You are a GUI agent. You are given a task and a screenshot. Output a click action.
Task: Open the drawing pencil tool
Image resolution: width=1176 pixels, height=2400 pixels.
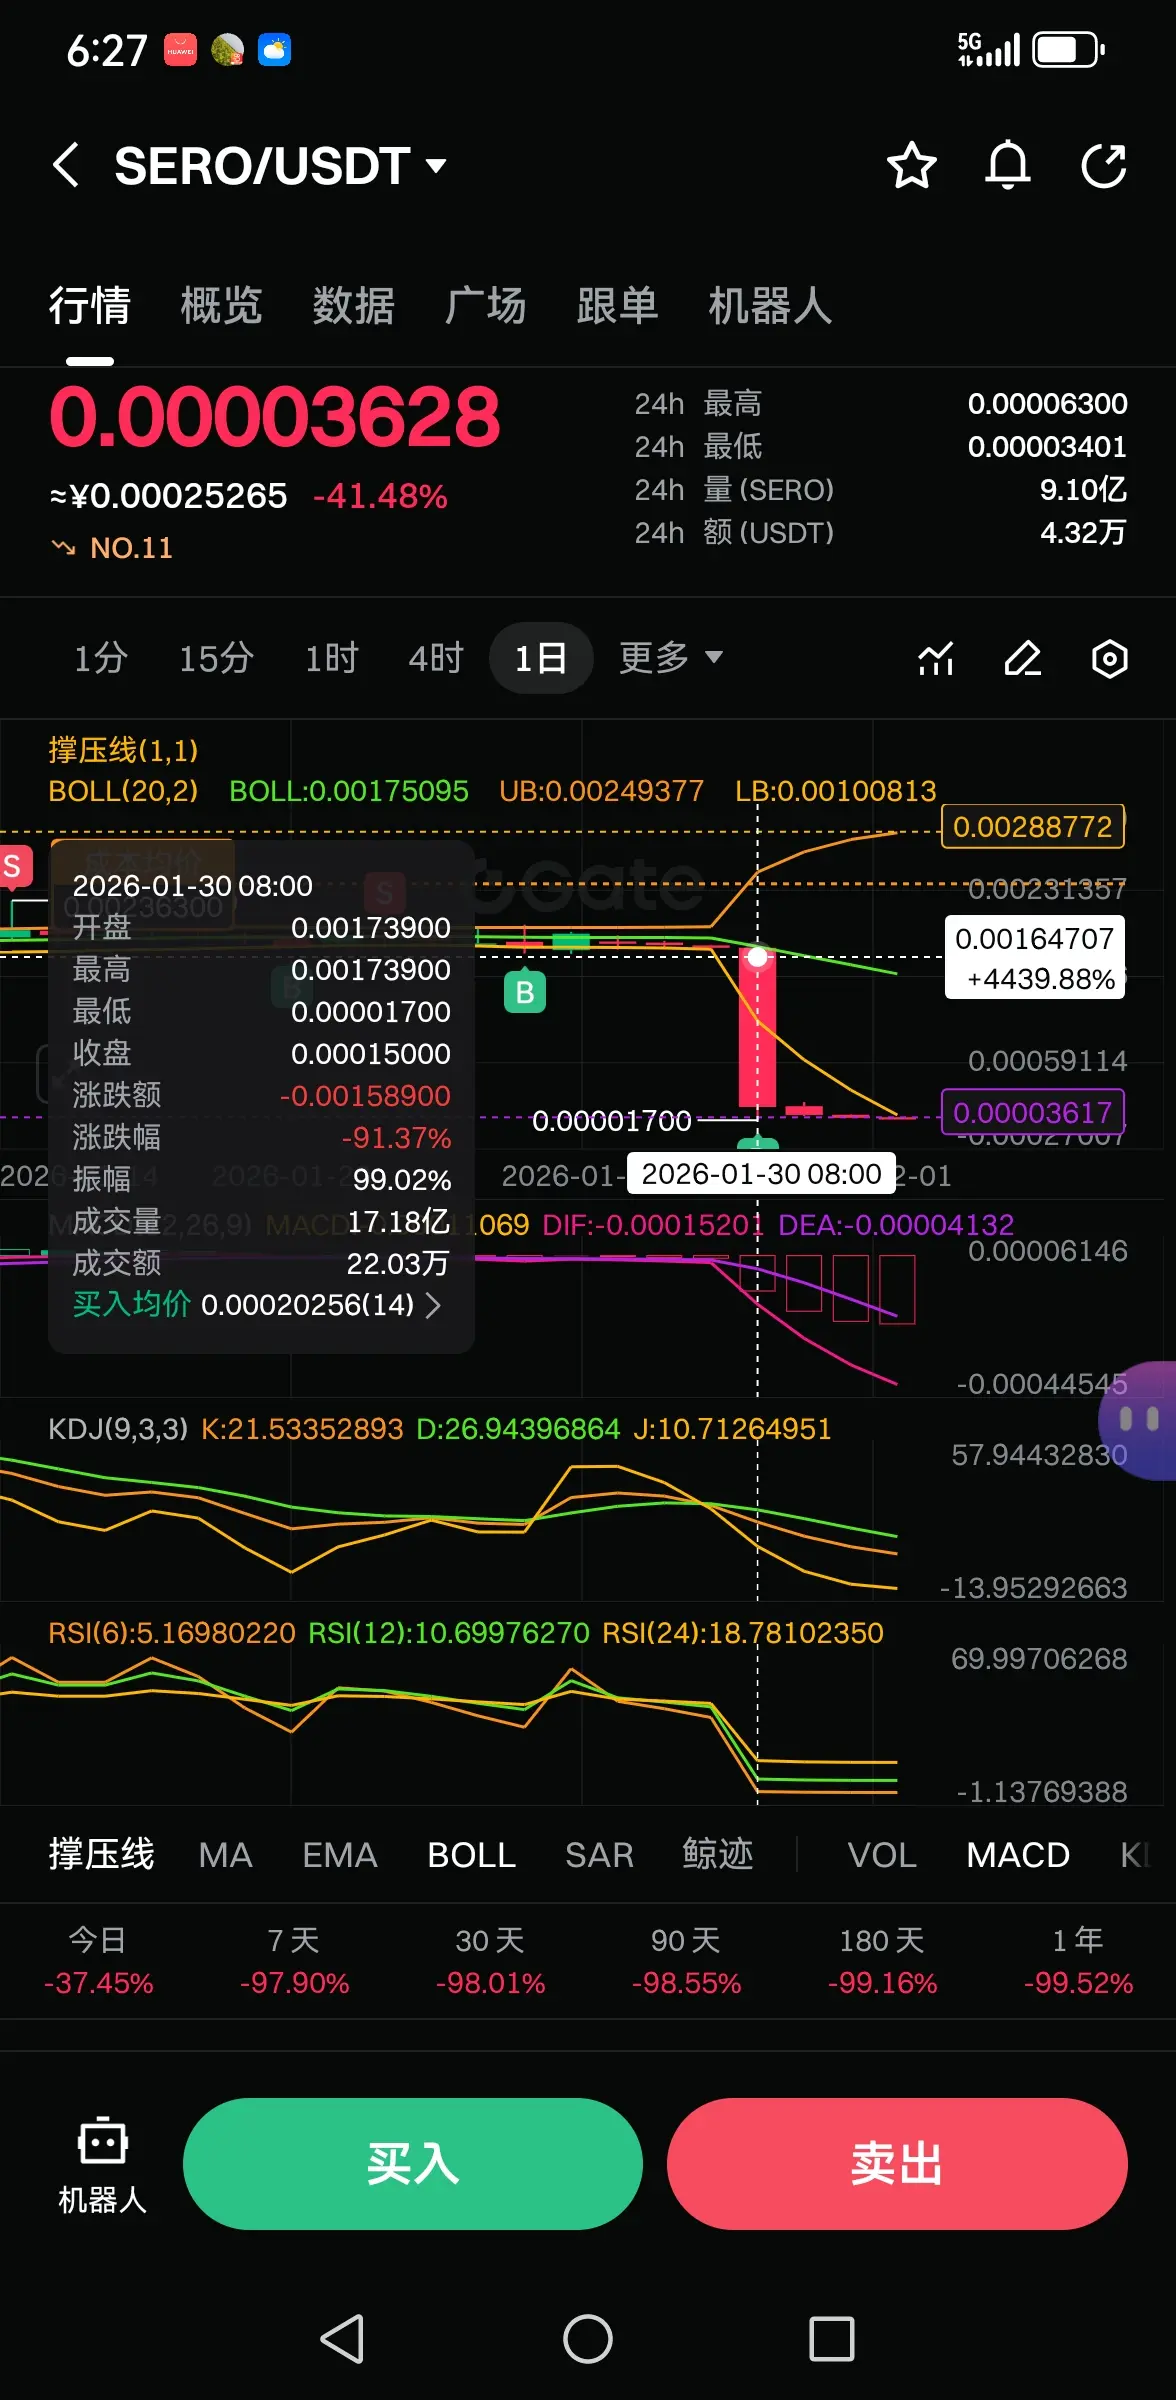click(x=1022, y=659)
